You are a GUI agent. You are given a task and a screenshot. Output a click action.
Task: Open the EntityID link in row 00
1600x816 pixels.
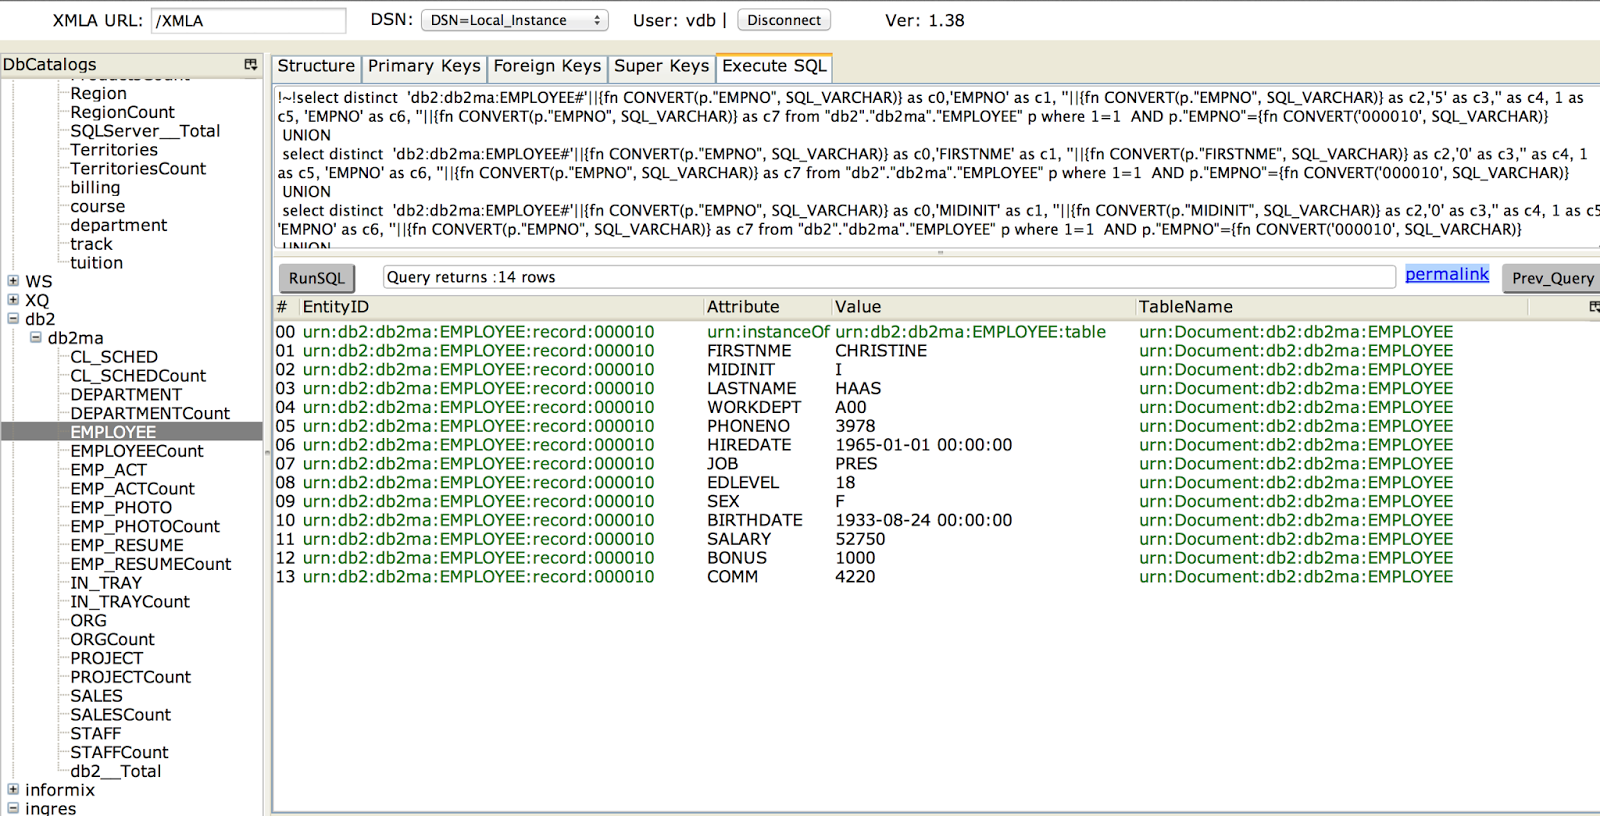coord(478,332)
